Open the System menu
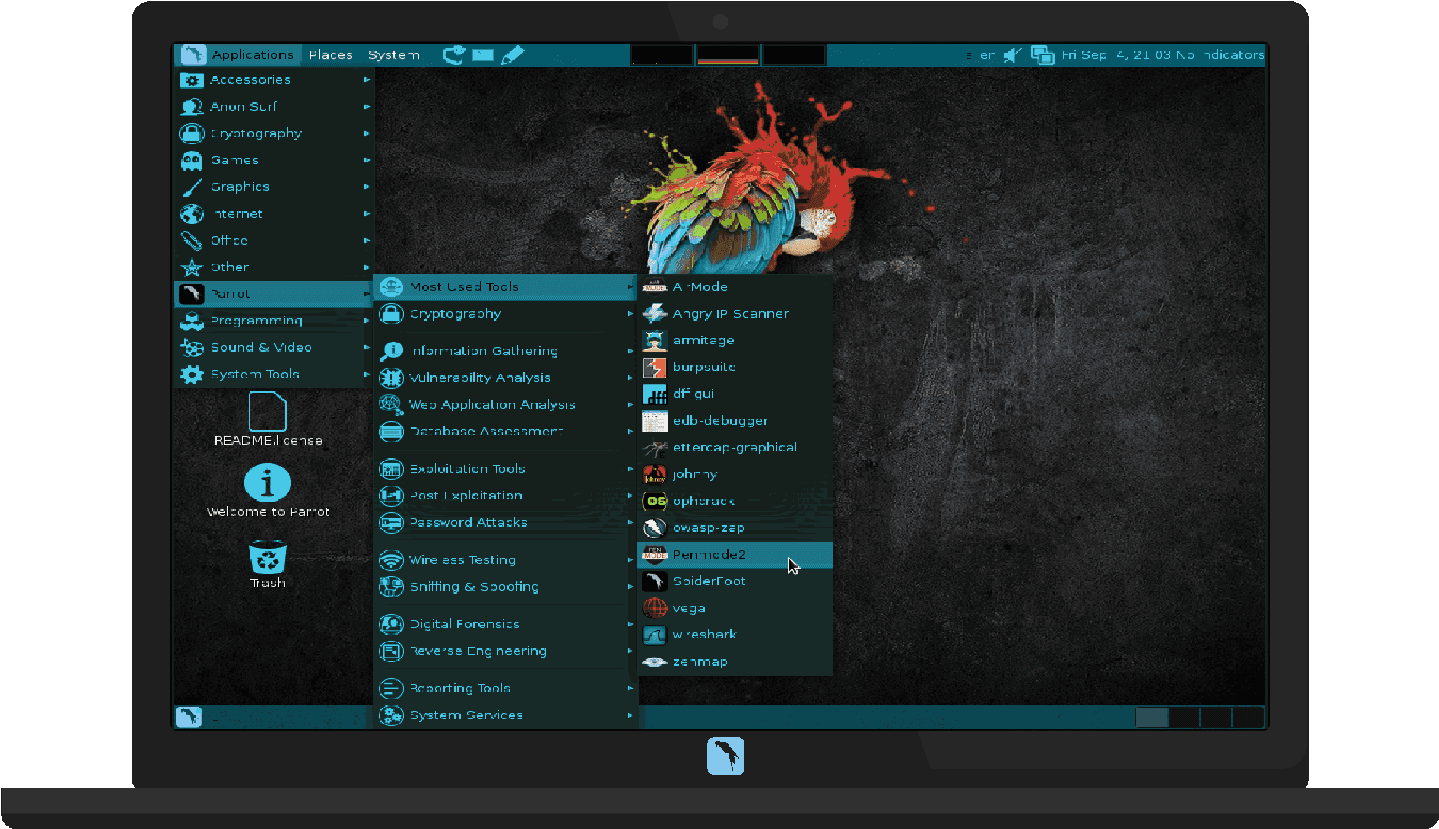Screen dimensions: 1439x829 (393, 55)
